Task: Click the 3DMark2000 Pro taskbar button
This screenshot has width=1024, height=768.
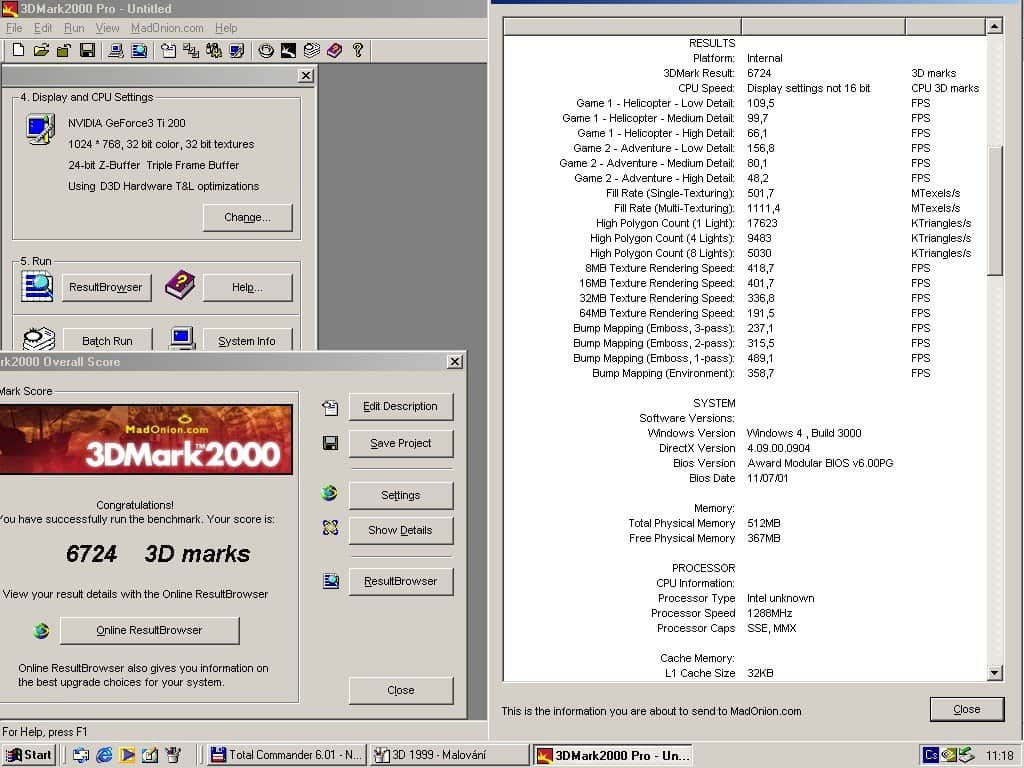Action: pyautogui.click(x=613, y=755)
